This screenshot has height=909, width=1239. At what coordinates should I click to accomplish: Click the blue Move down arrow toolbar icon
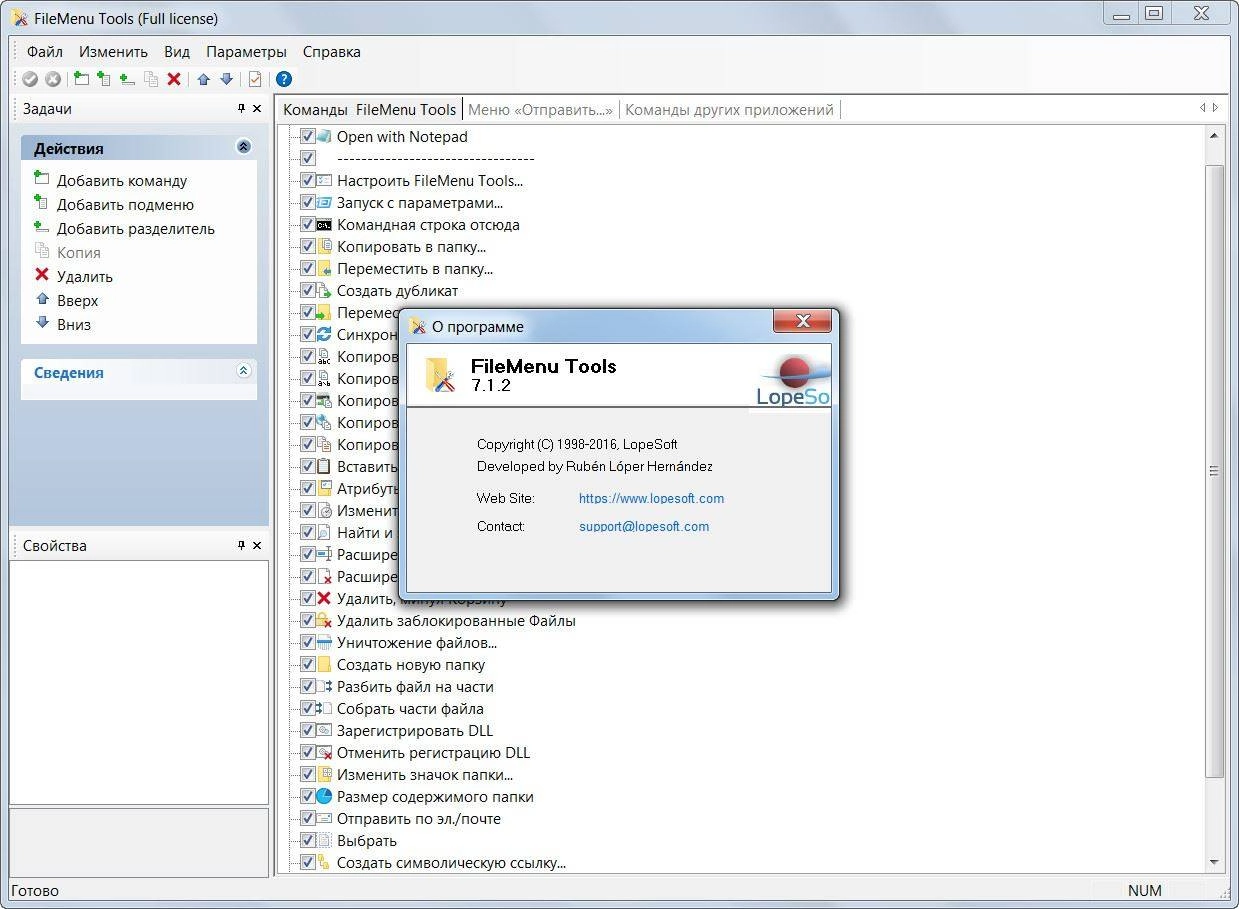(x=226, y=79)
